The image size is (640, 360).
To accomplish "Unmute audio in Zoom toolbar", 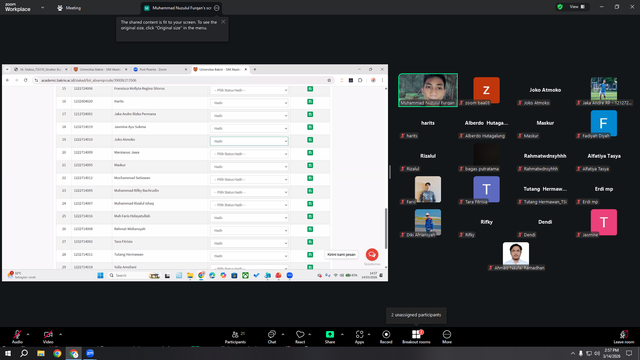I will coord(17,337).
